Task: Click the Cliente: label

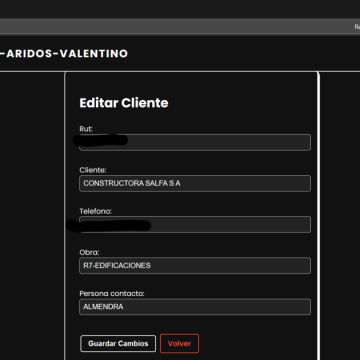Action: (x=93, y=170)
